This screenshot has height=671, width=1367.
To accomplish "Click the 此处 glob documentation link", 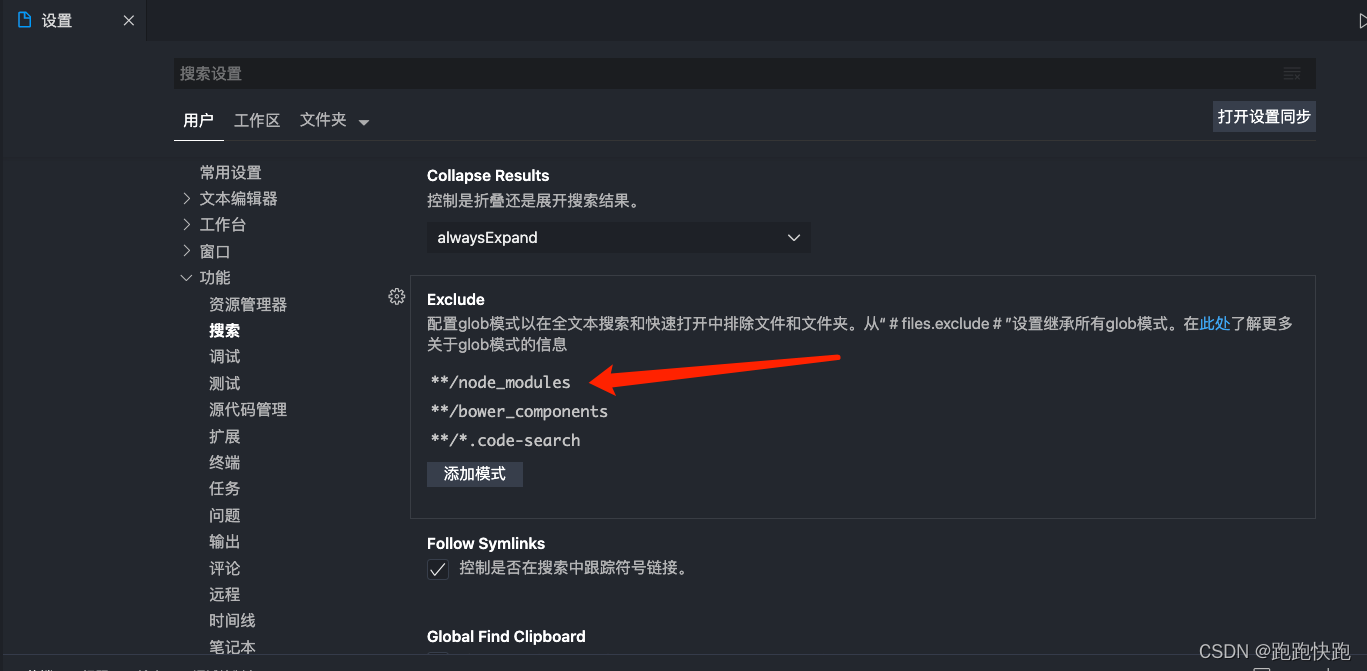I will [1213, 323].
